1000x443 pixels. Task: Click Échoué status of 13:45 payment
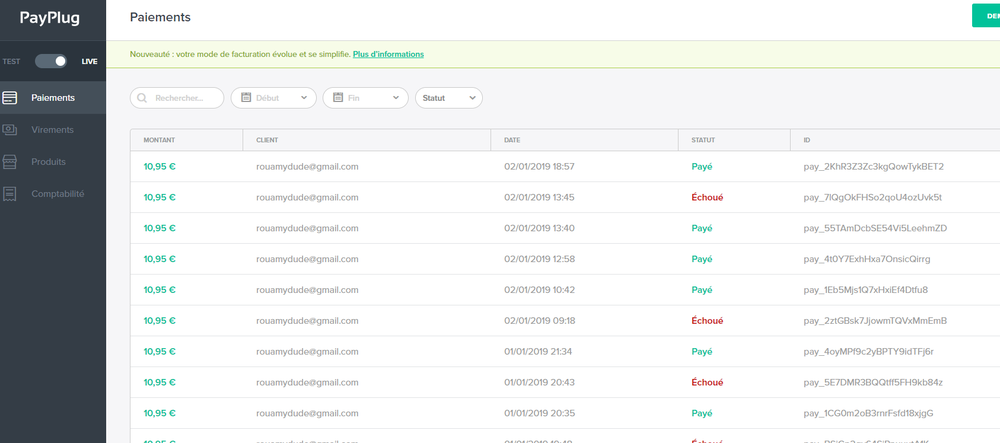(707, 197)
